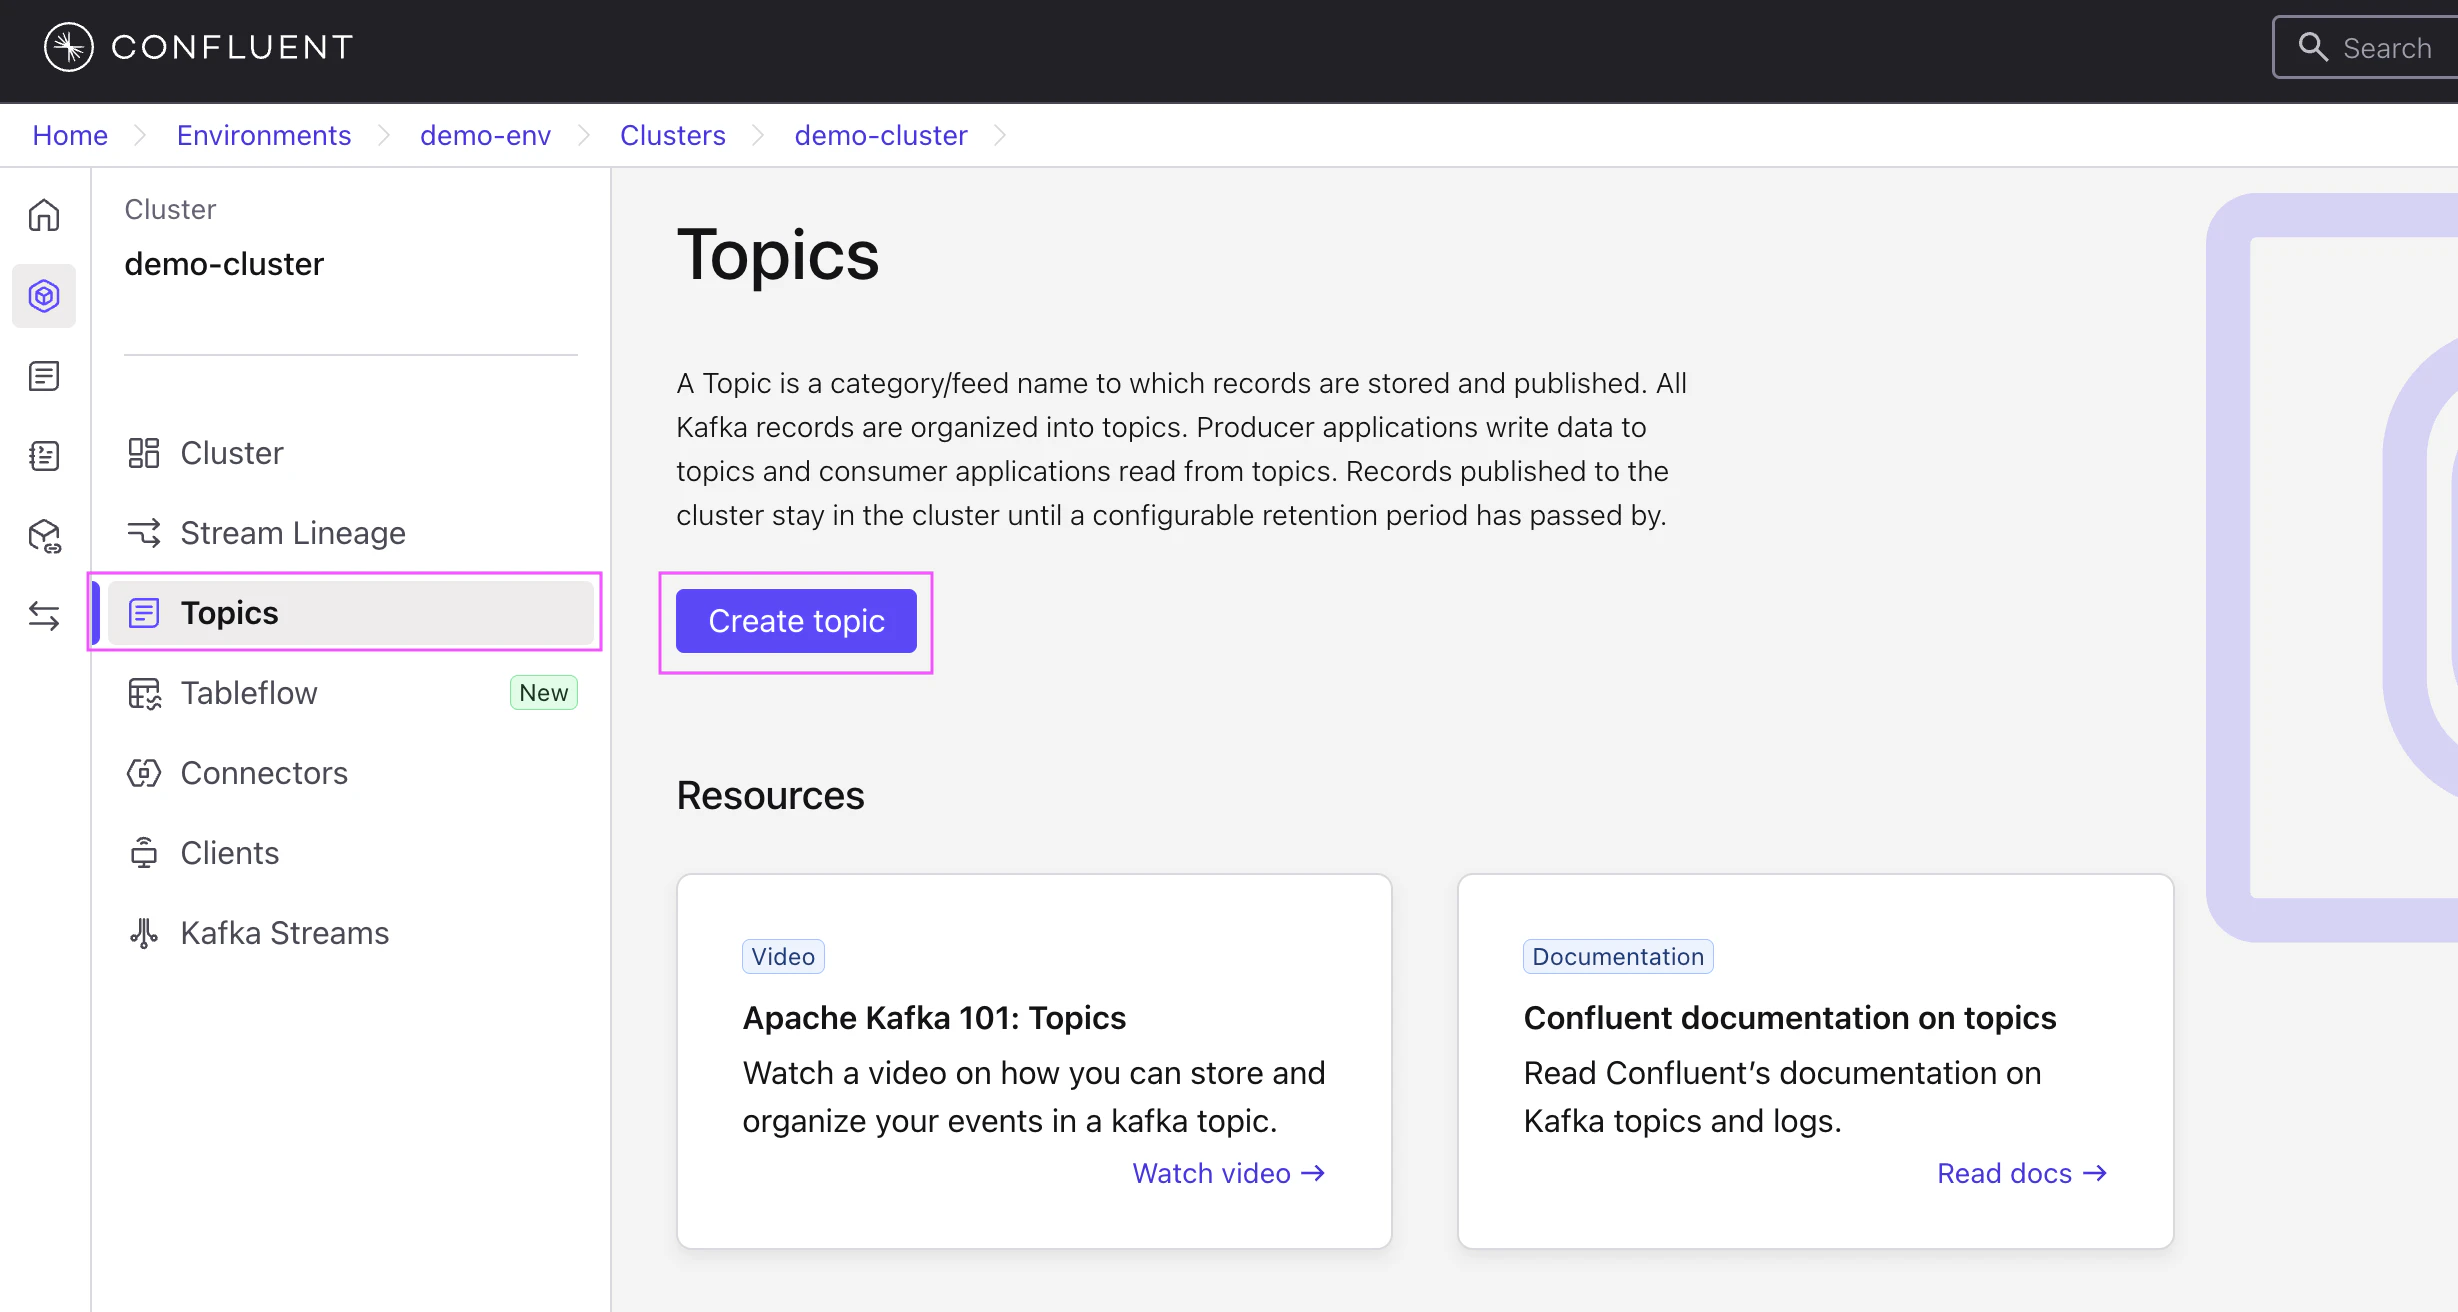Open the Read docs link
This screenshot has height=1312, width=2458.
pyautogui.click(x=2022, y=1173)
